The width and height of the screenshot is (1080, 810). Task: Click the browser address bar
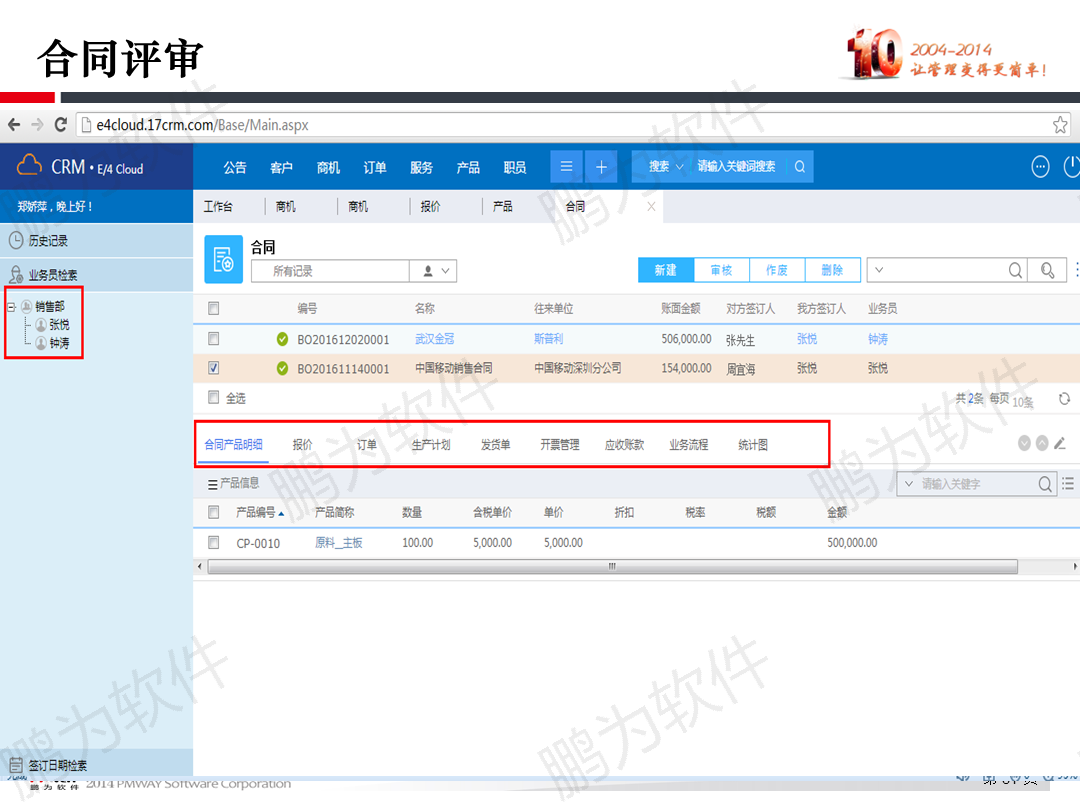click(573, 125)
